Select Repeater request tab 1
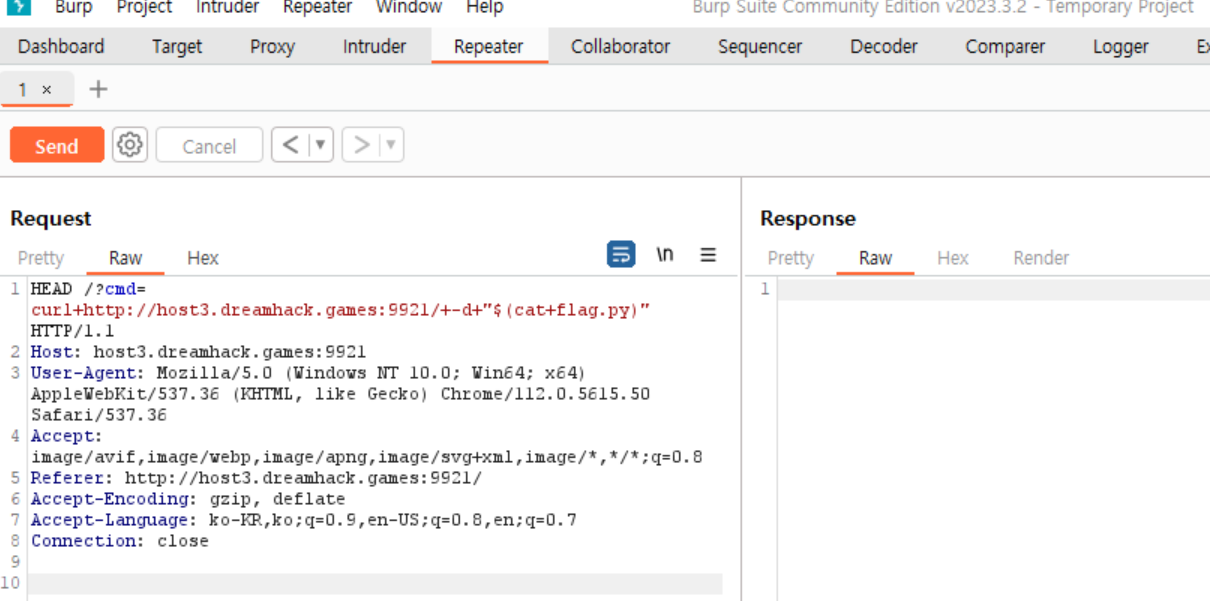This screenshot has width=1210, height=601. [23, 89]
